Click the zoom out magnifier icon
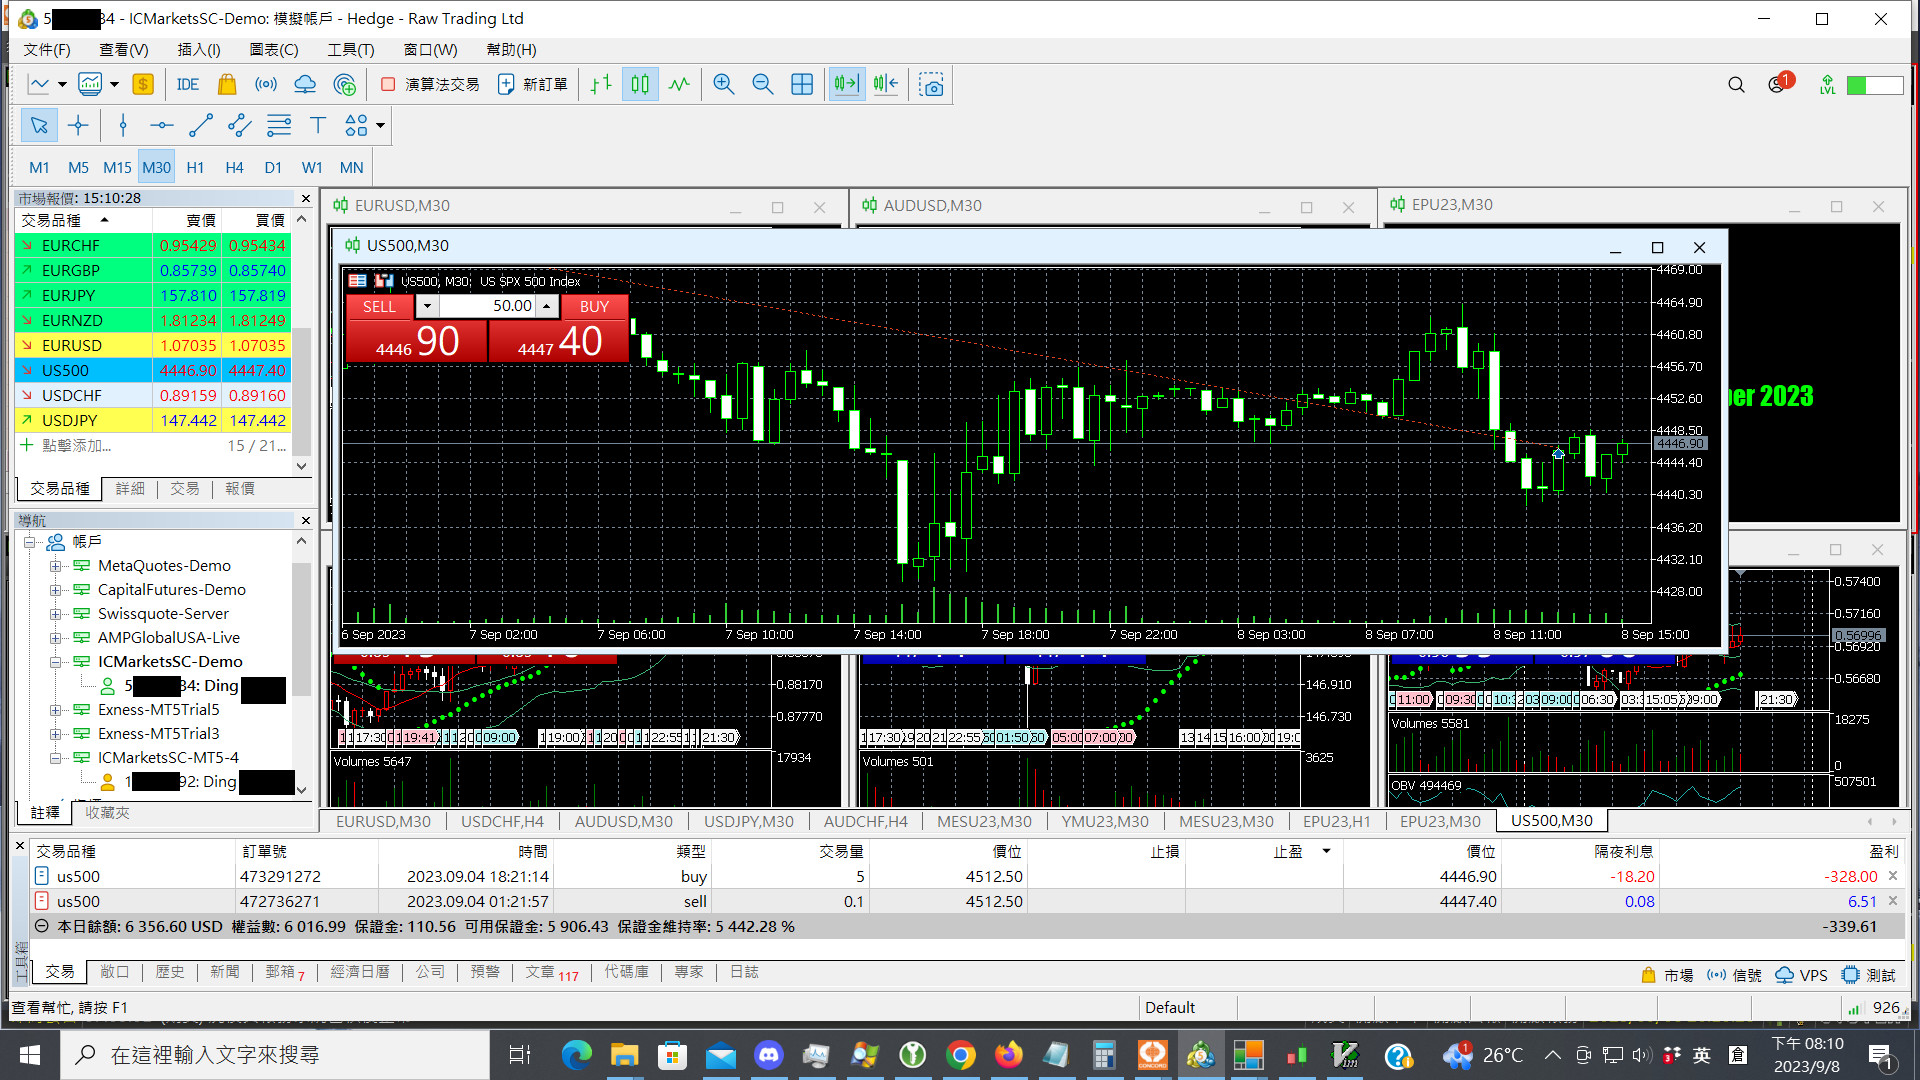Screen dimensions: 1920x1080 click(763, 85)
